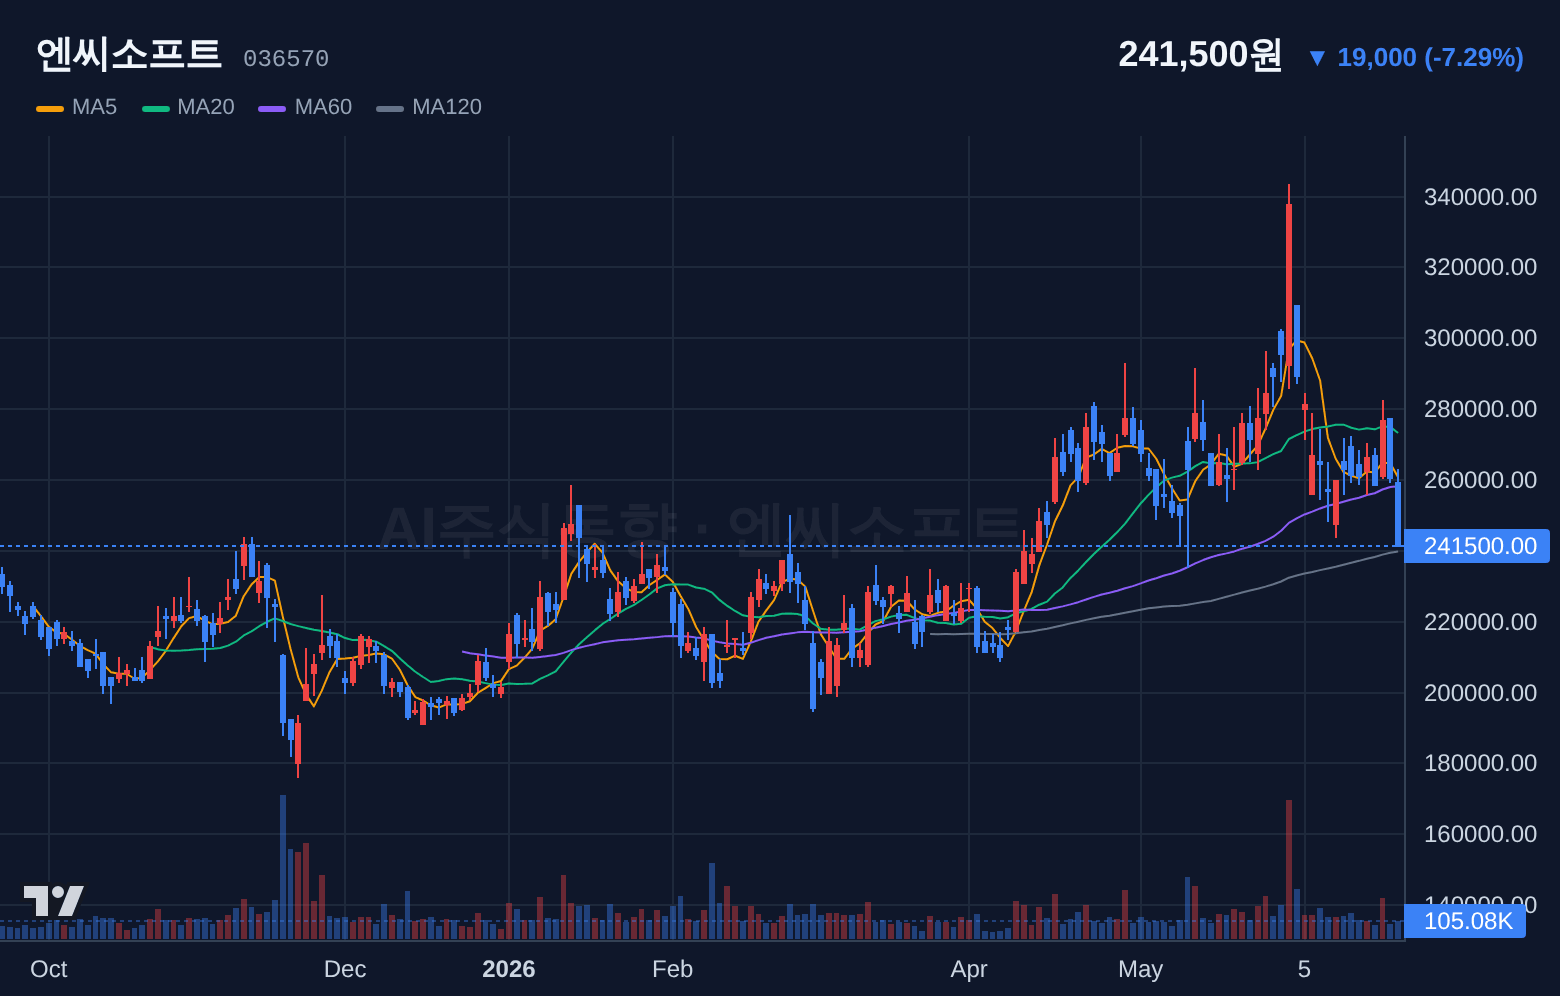Click the ticker code 036570
This screenshot has height=996, width=1560.
tap(286, 59)
